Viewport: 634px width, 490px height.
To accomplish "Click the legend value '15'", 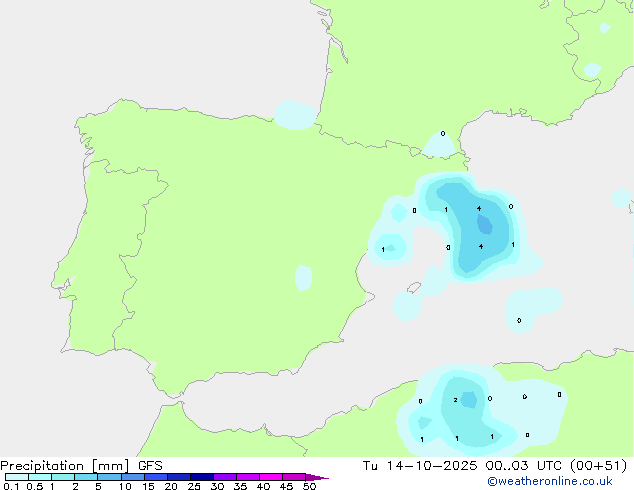I will pyautogui.click(x=148, y=486).
